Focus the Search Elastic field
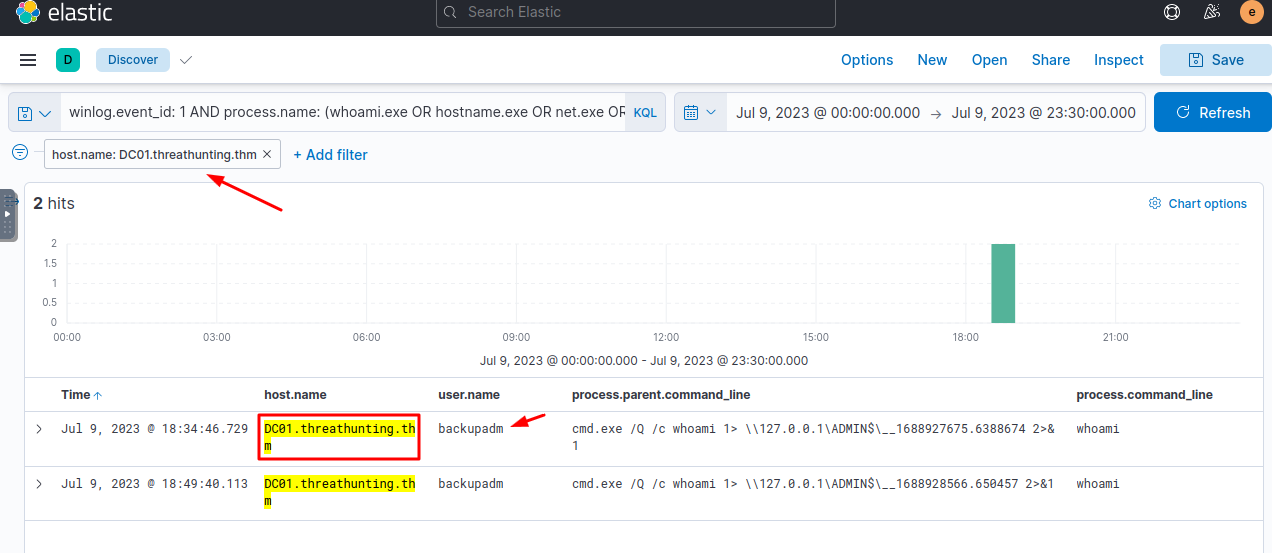This screenshot has width=1272, height=553. (x=635, y=13)
